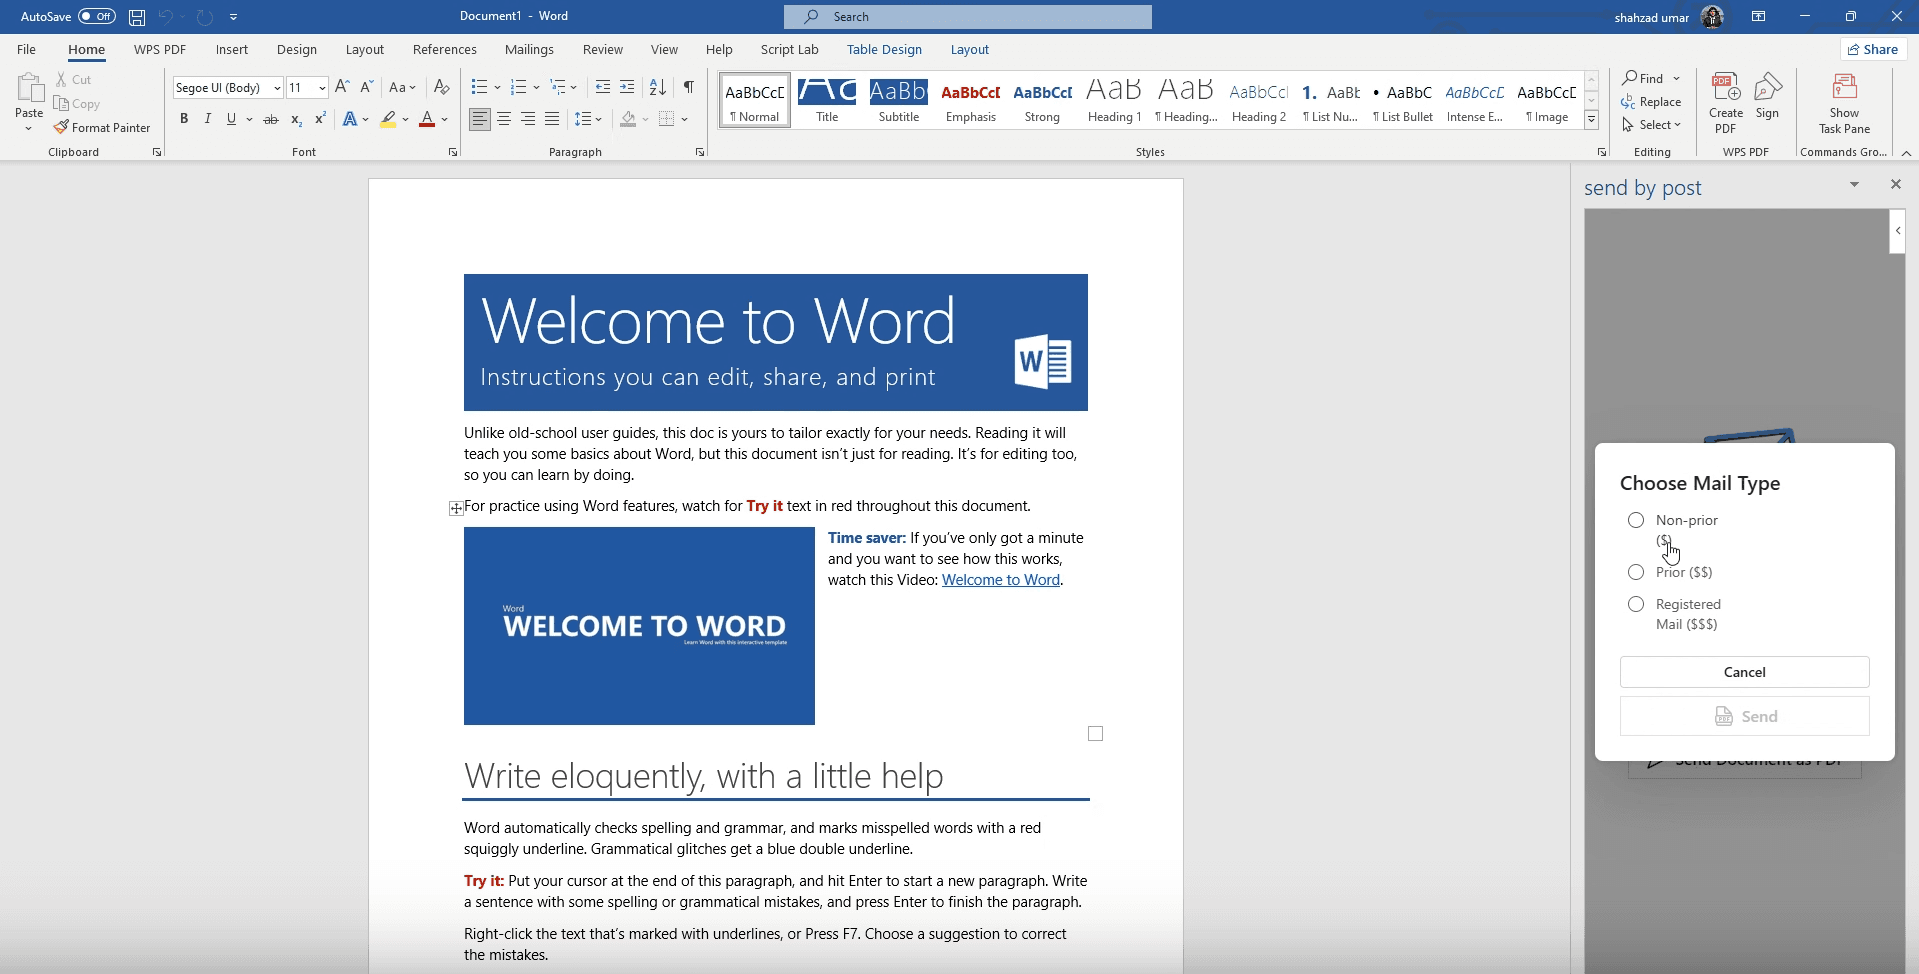
Task: Apply the Heading 1 style
Action: (1114, 99)
